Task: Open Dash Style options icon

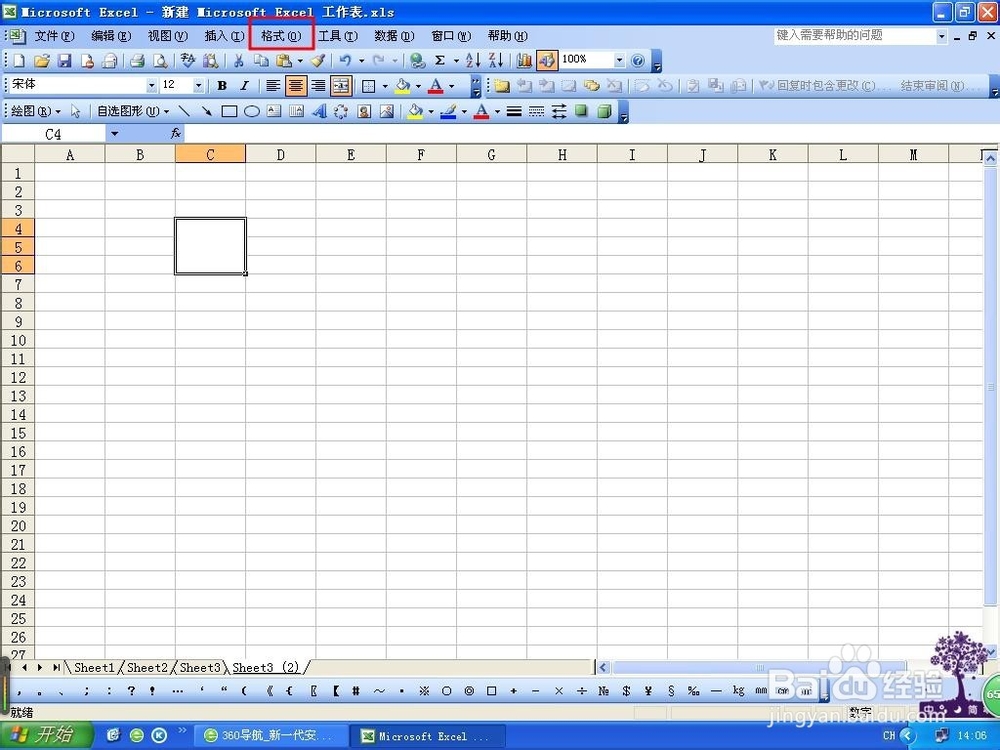Action: (x=536, y=112)
